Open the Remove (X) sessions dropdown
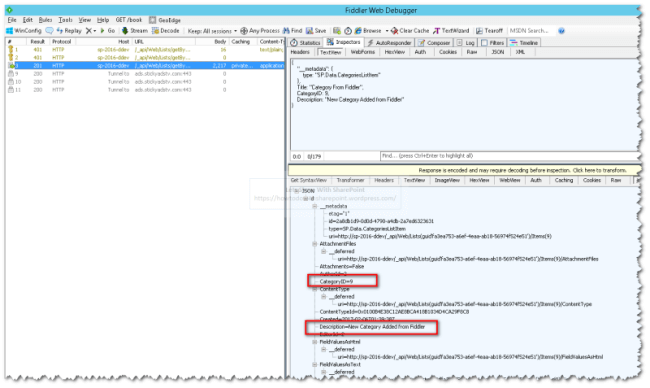The image size is (650, 388). point(90,31)
